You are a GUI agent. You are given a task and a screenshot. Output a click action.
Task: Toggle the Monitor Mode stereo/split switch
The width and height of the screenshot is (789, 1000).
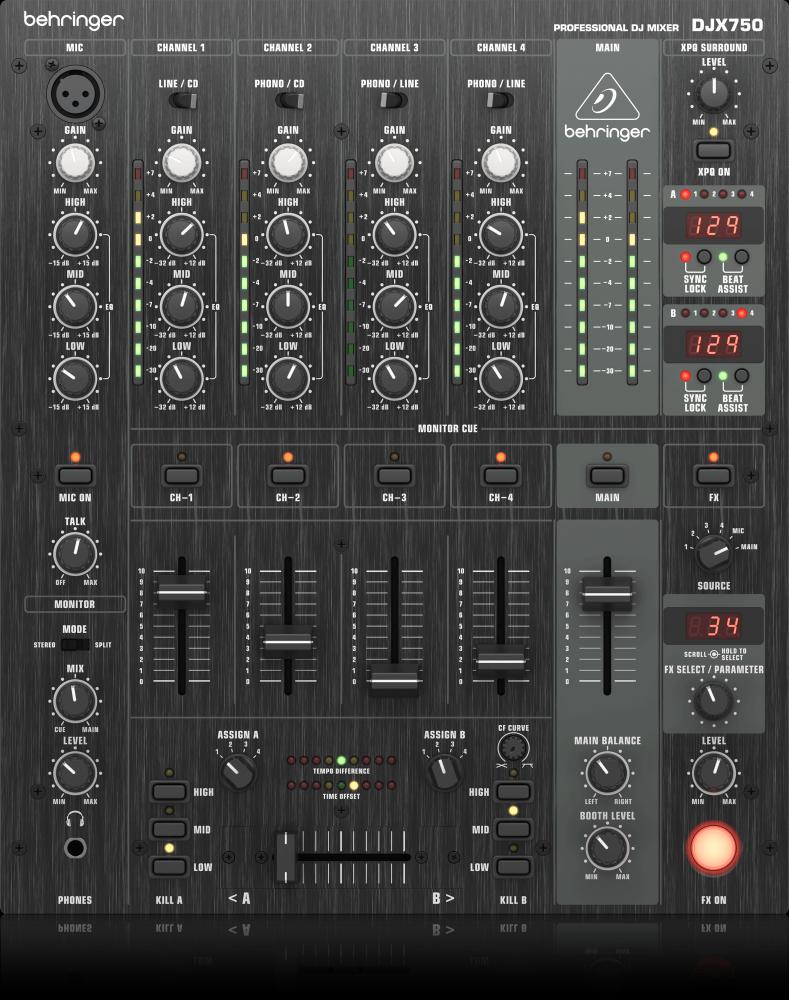75,645
